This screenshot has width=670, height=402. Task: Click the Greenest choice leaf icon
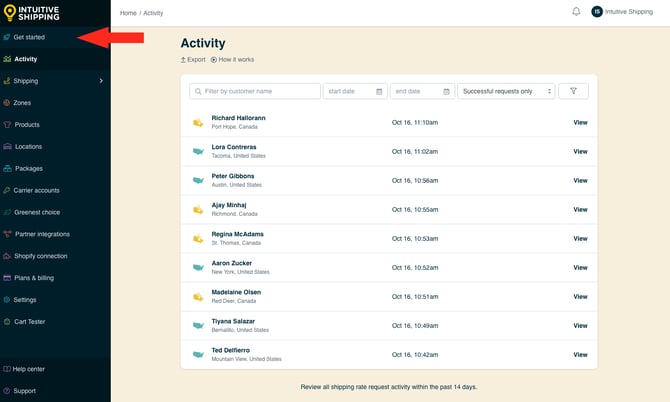[7, 212]
